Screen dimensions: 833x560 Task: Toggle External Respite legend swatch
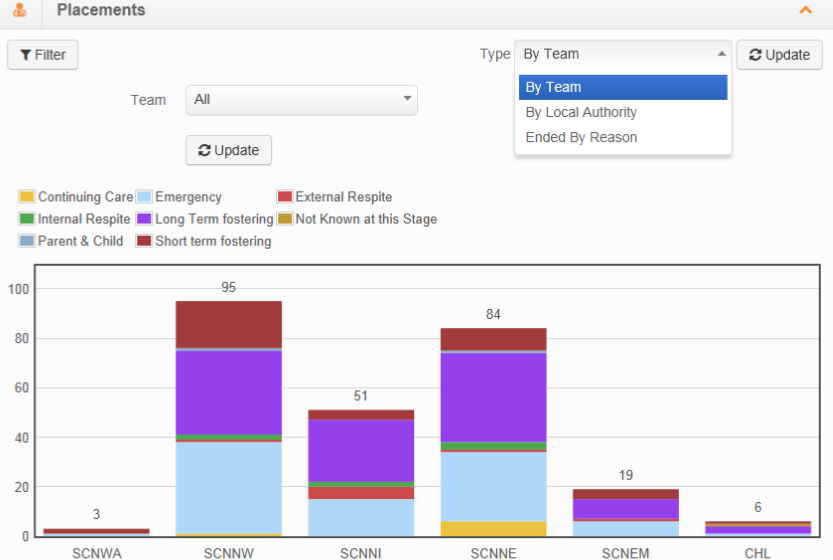tap(285, 196)
